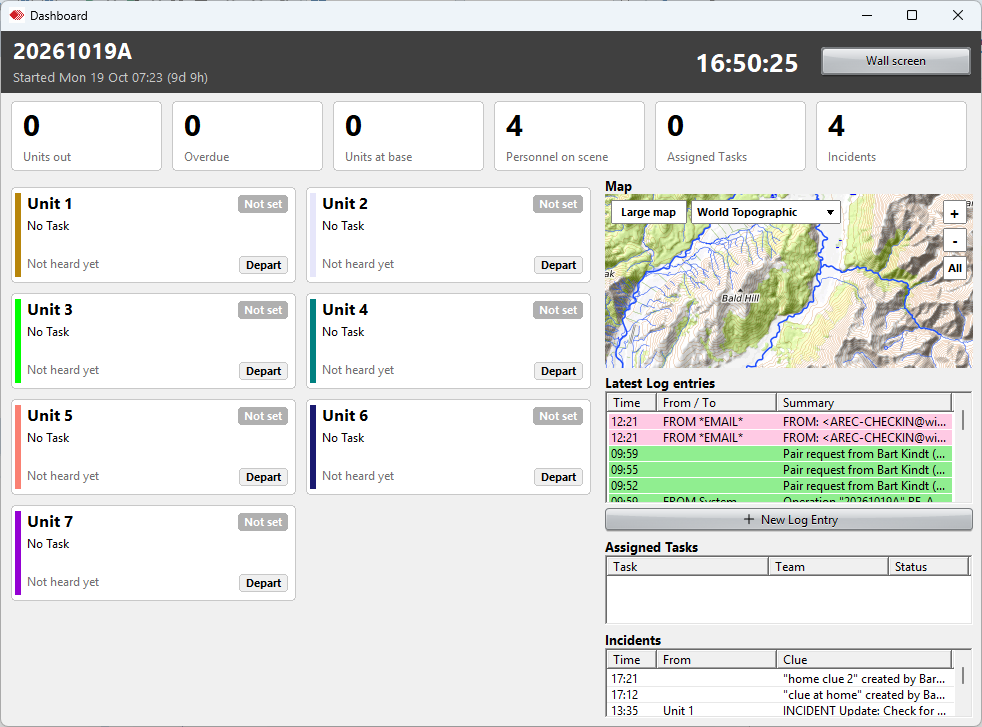Click Unit 6's navy color bar
This screenshot has width=982, height=727.
313,446
